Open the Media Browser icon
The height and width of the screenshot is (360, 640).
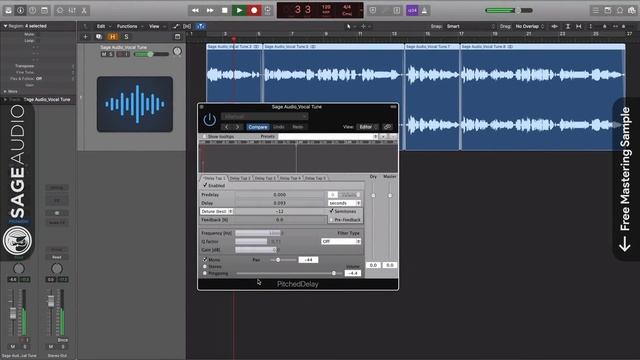pyautogui.click(x=632, y=10)
